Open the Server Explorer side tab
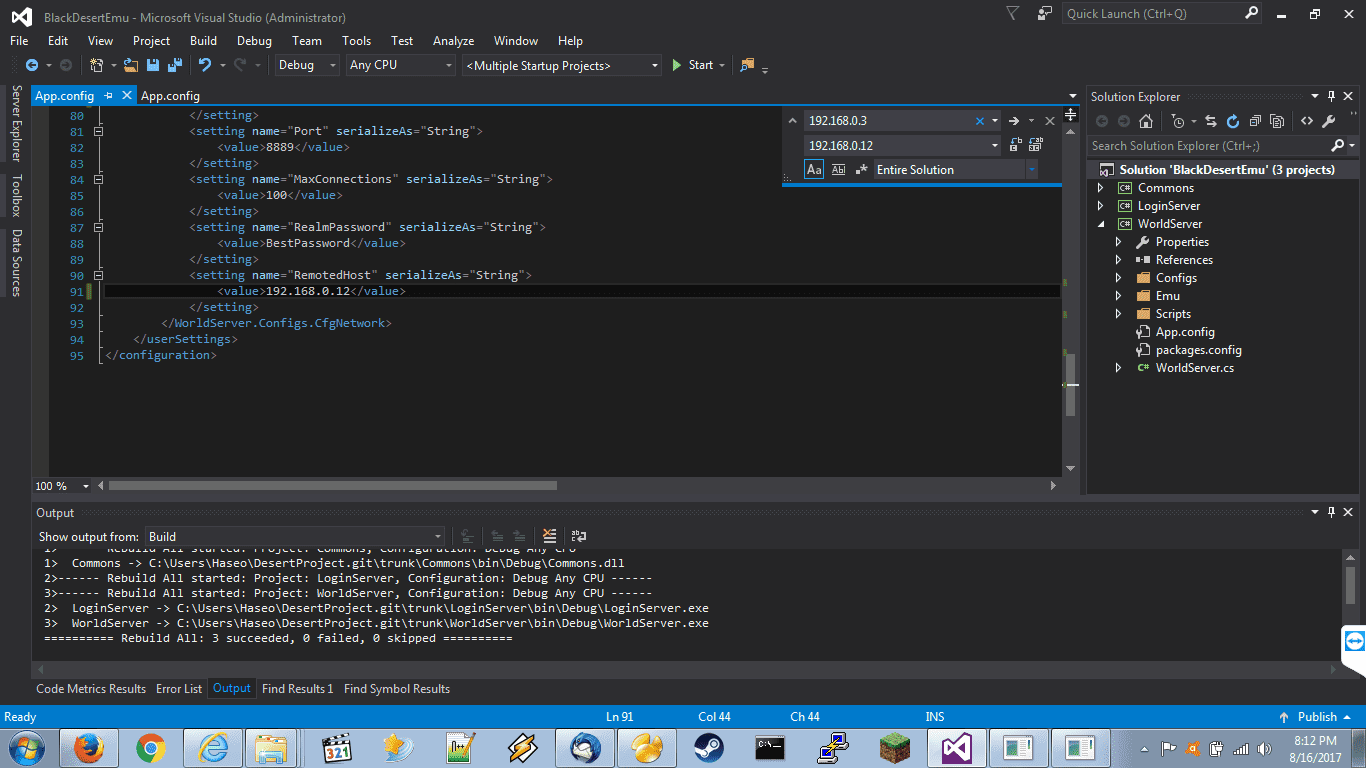The height and width of the screenshot is (768, 1366). pyautogui.click(x=16, y=123)
